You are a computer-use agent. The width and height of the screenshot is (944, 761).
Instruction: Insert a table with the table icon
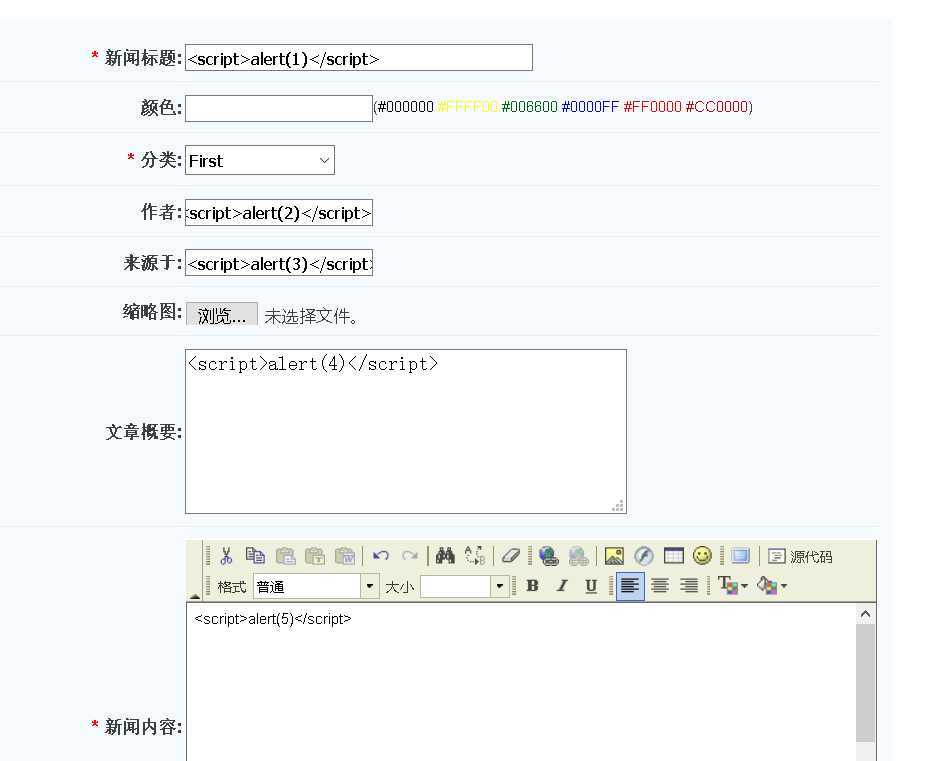coord(674,556)
